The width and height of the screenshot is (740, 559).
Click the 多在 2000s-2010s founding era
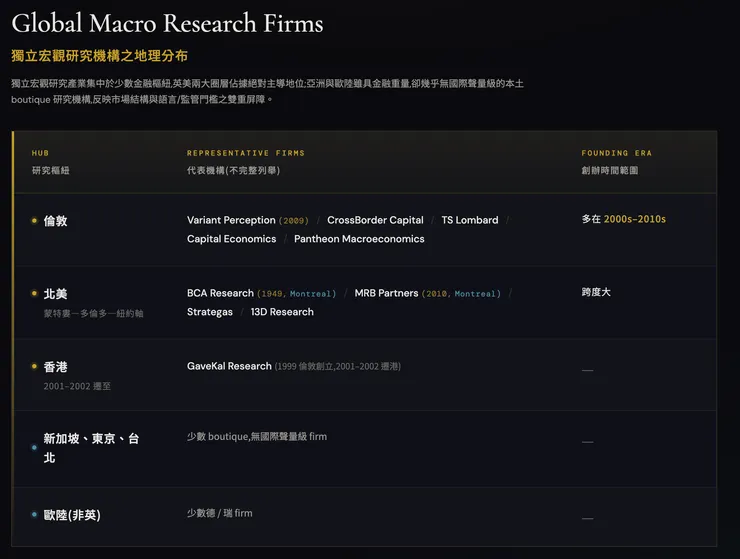623,219
